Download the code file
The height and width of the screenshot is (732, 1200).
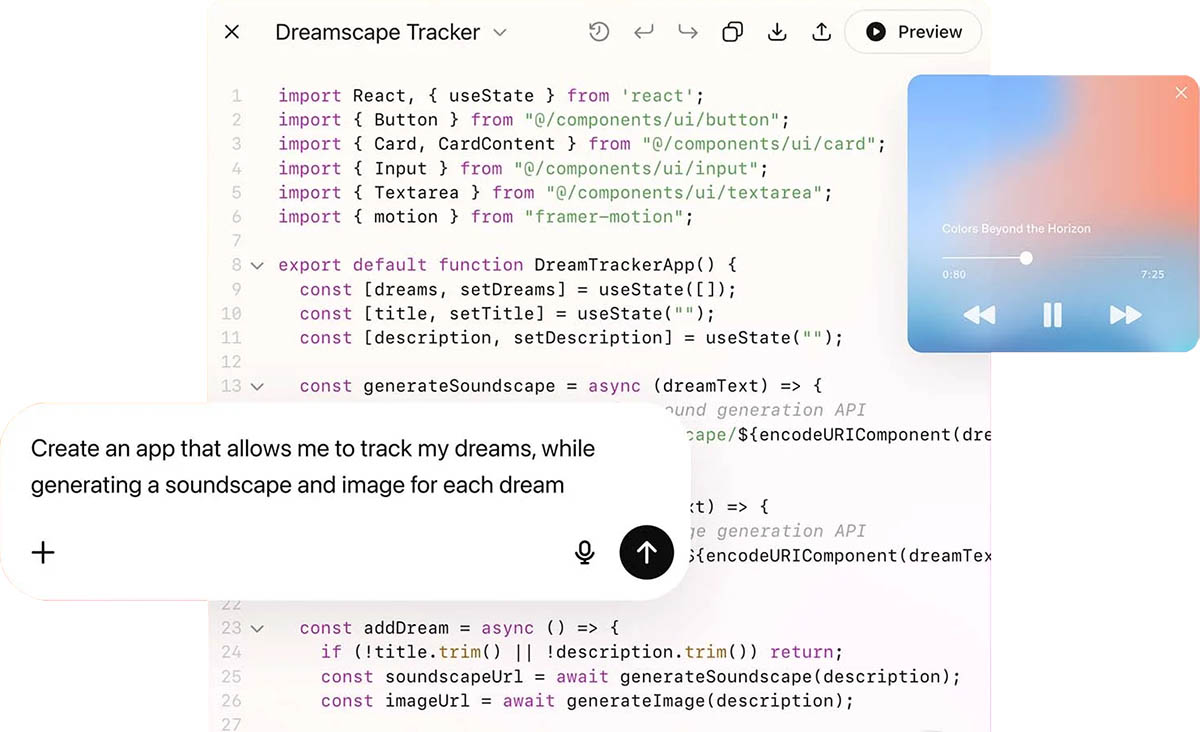click(777, 32)
